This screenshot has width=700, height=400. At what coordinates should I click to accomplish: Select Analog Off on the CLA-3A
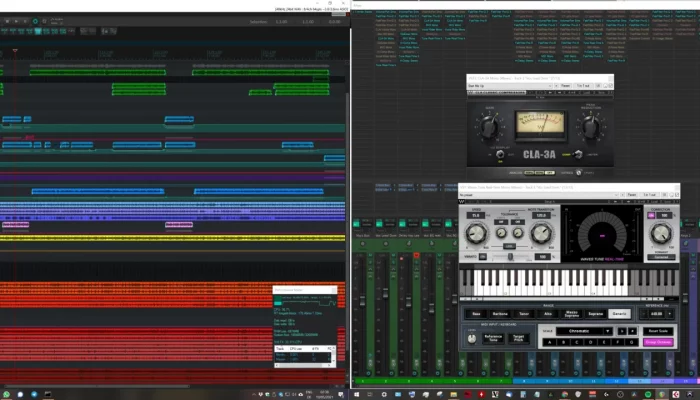pos(550,173)
